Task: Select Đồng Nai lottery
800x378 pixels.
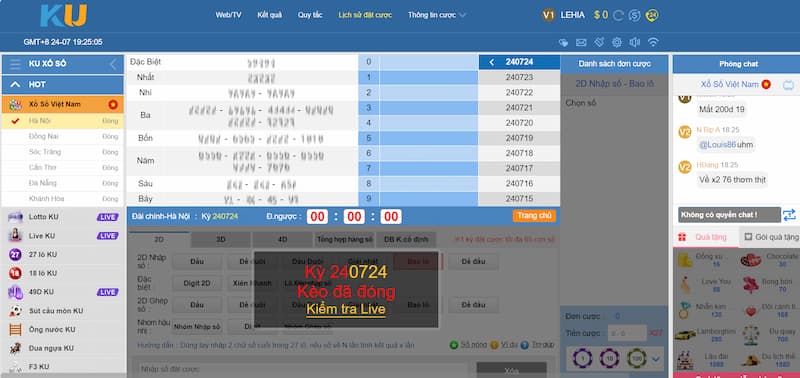Action: click(x=63, y=137)
